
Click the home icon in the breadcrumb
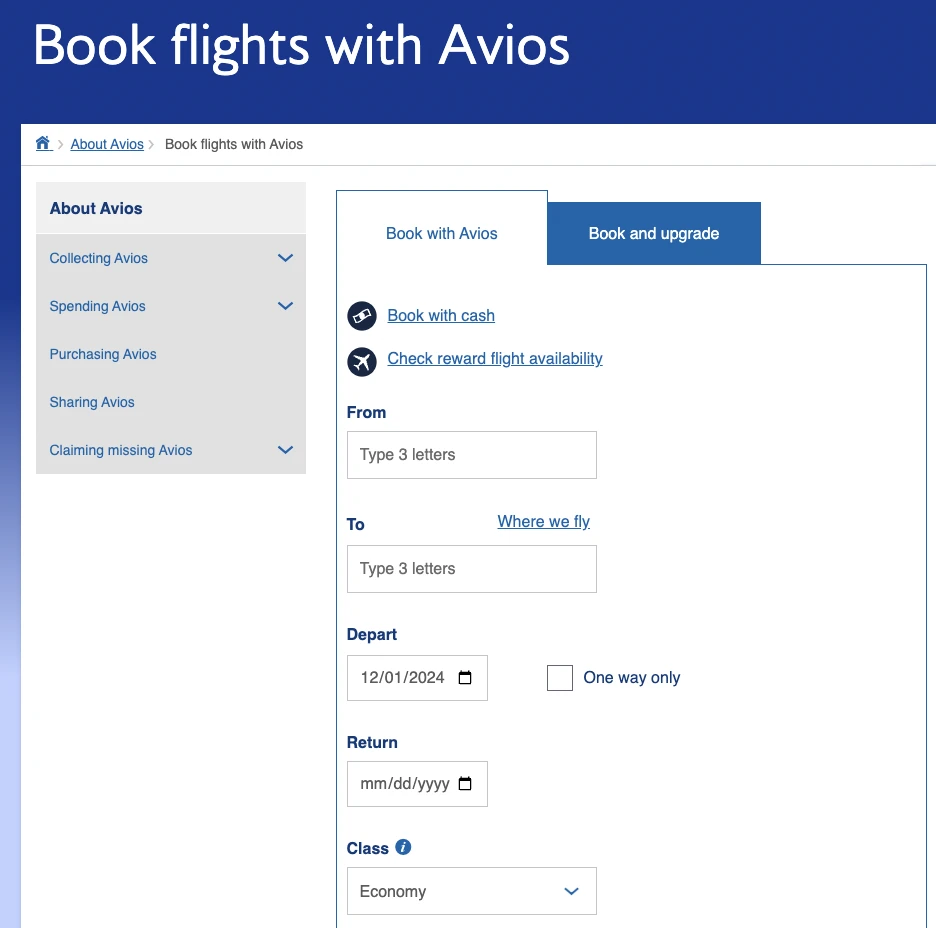click(43, 143)
